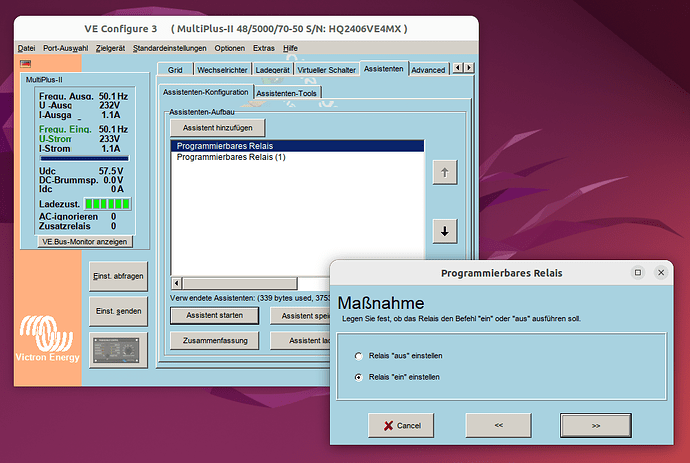Click the Victron Energy logo

point(47,339)
